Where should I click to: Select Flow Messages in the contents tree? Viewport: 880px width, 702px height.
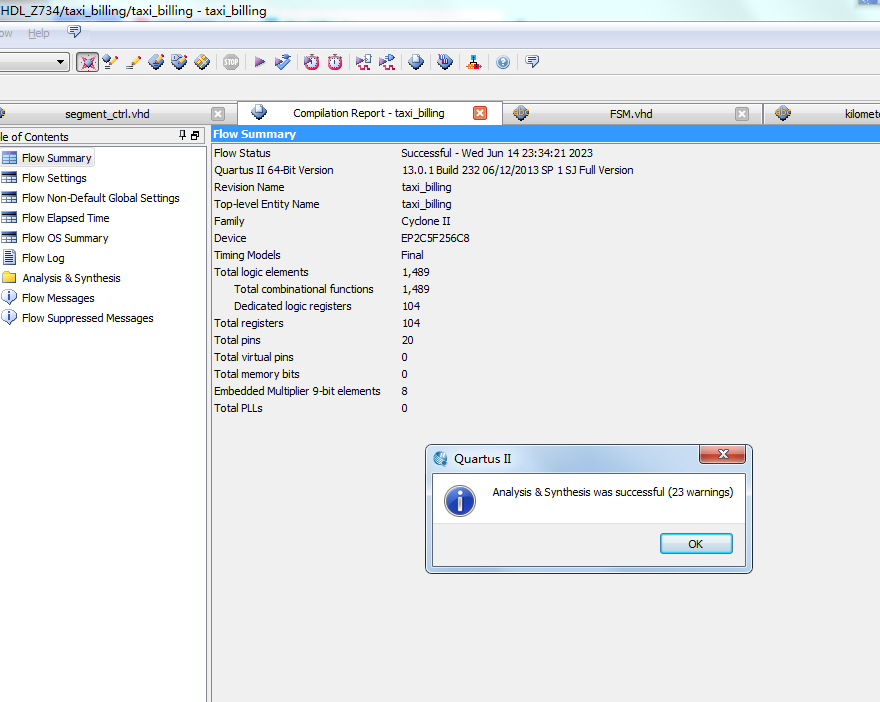coord(58,298)
